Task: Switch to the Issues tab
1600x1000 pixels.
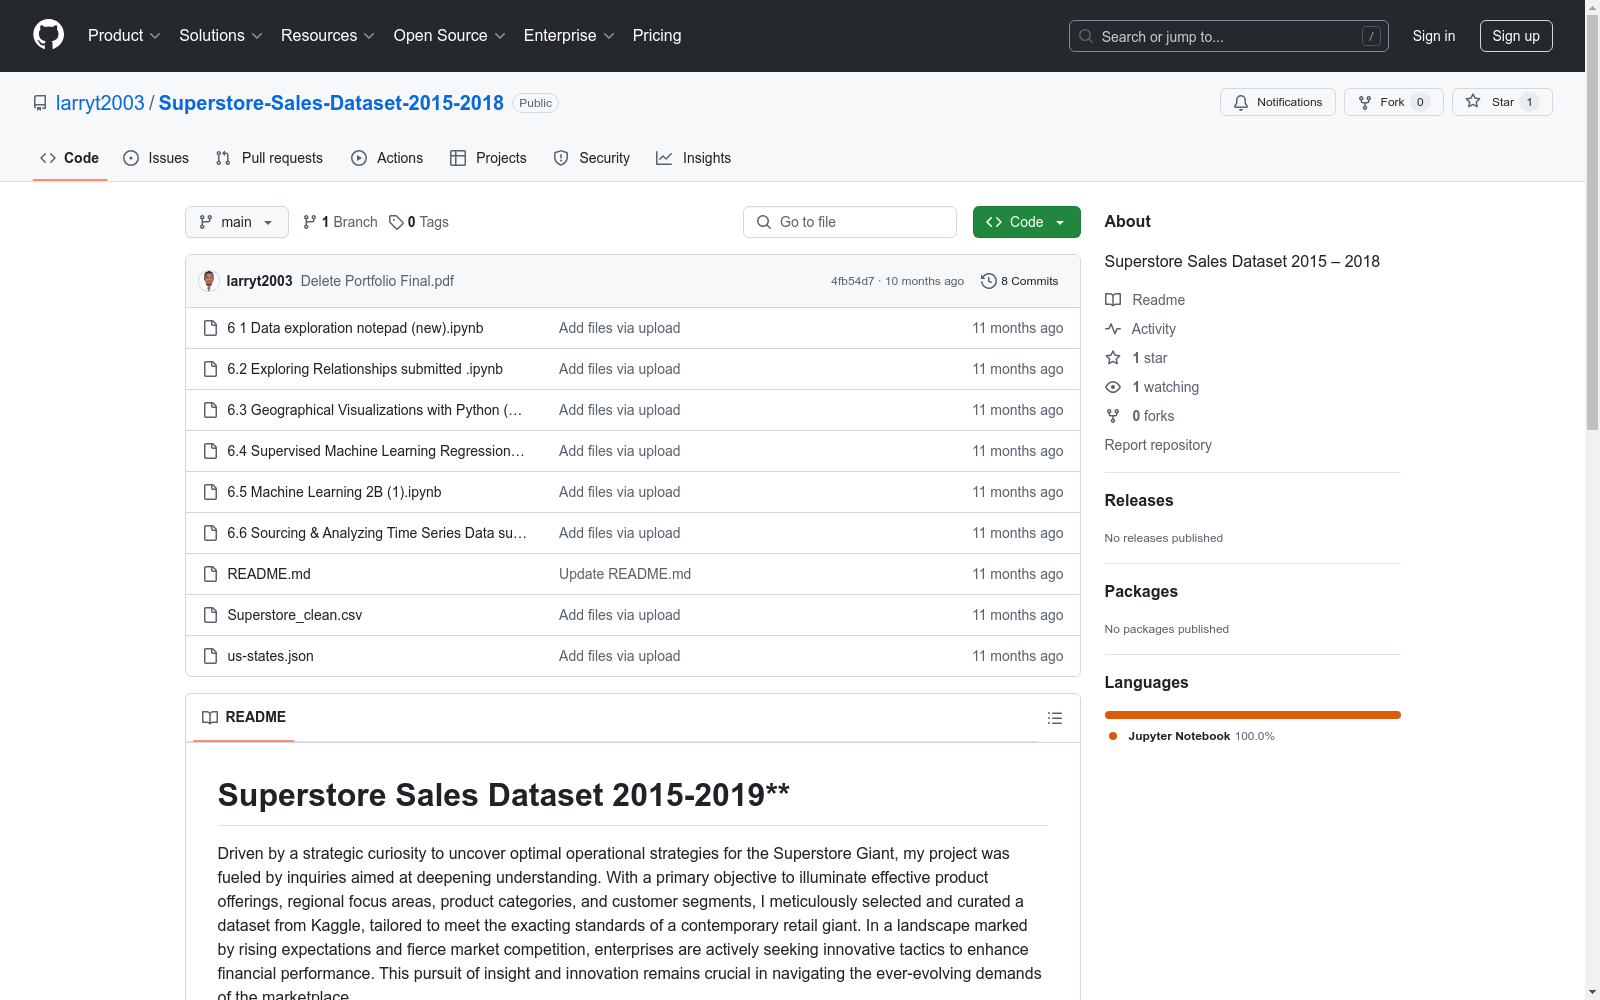Action: (156, 158)
